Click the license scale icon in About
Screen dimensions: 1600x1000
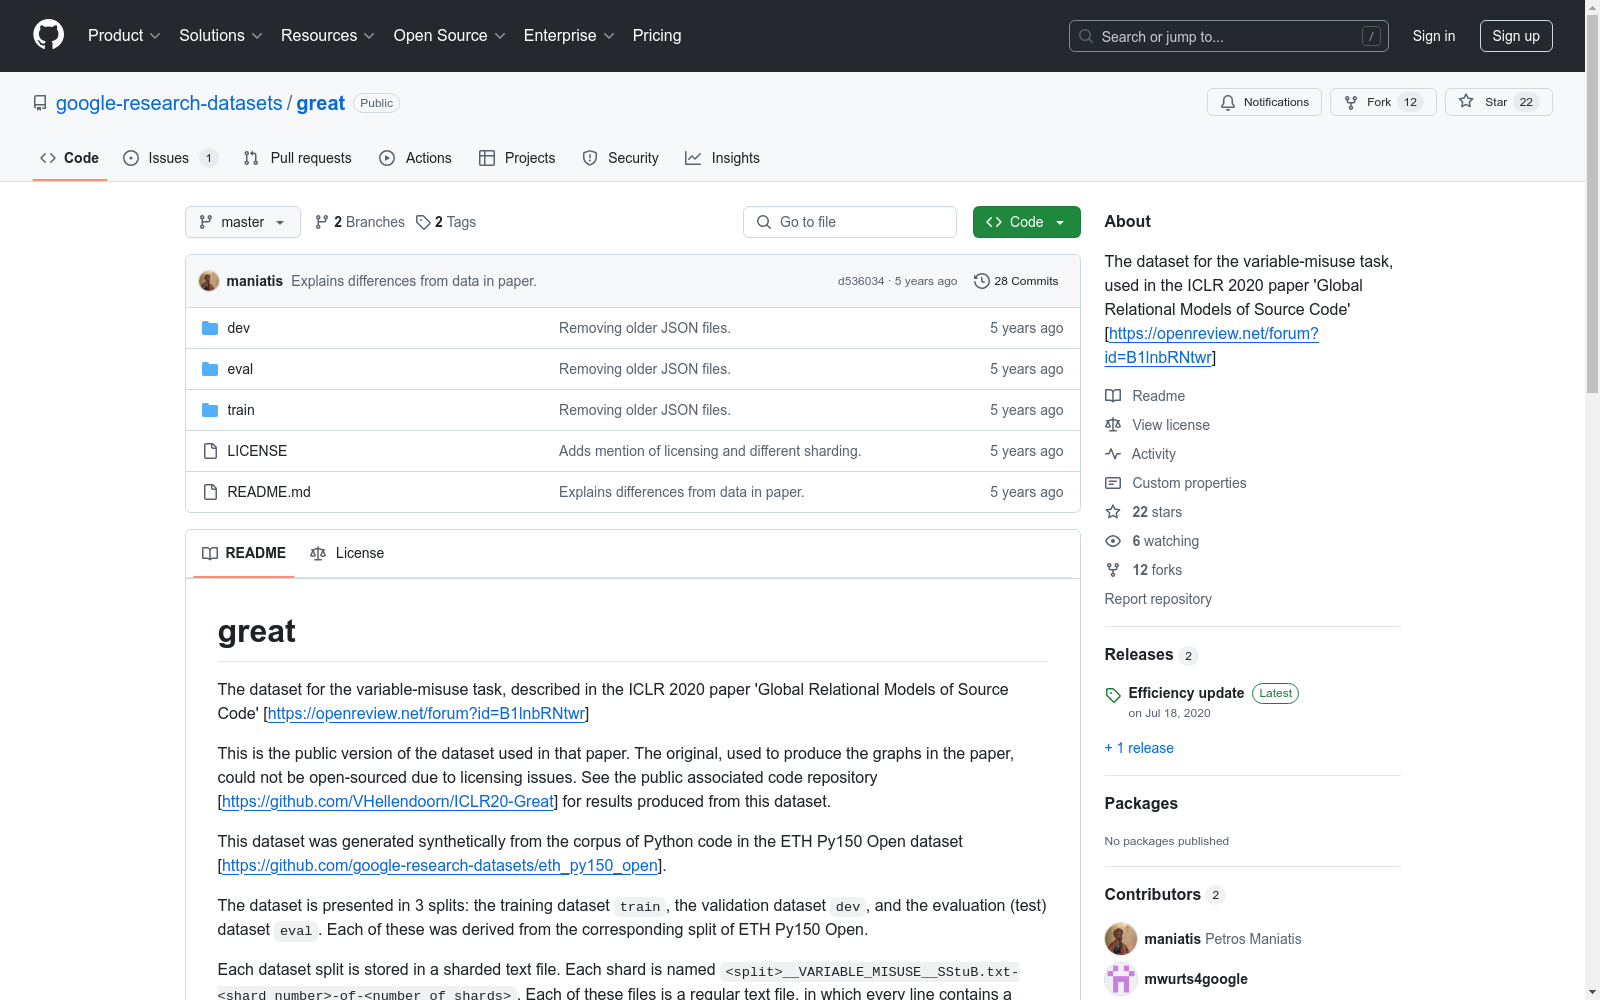1113,425
